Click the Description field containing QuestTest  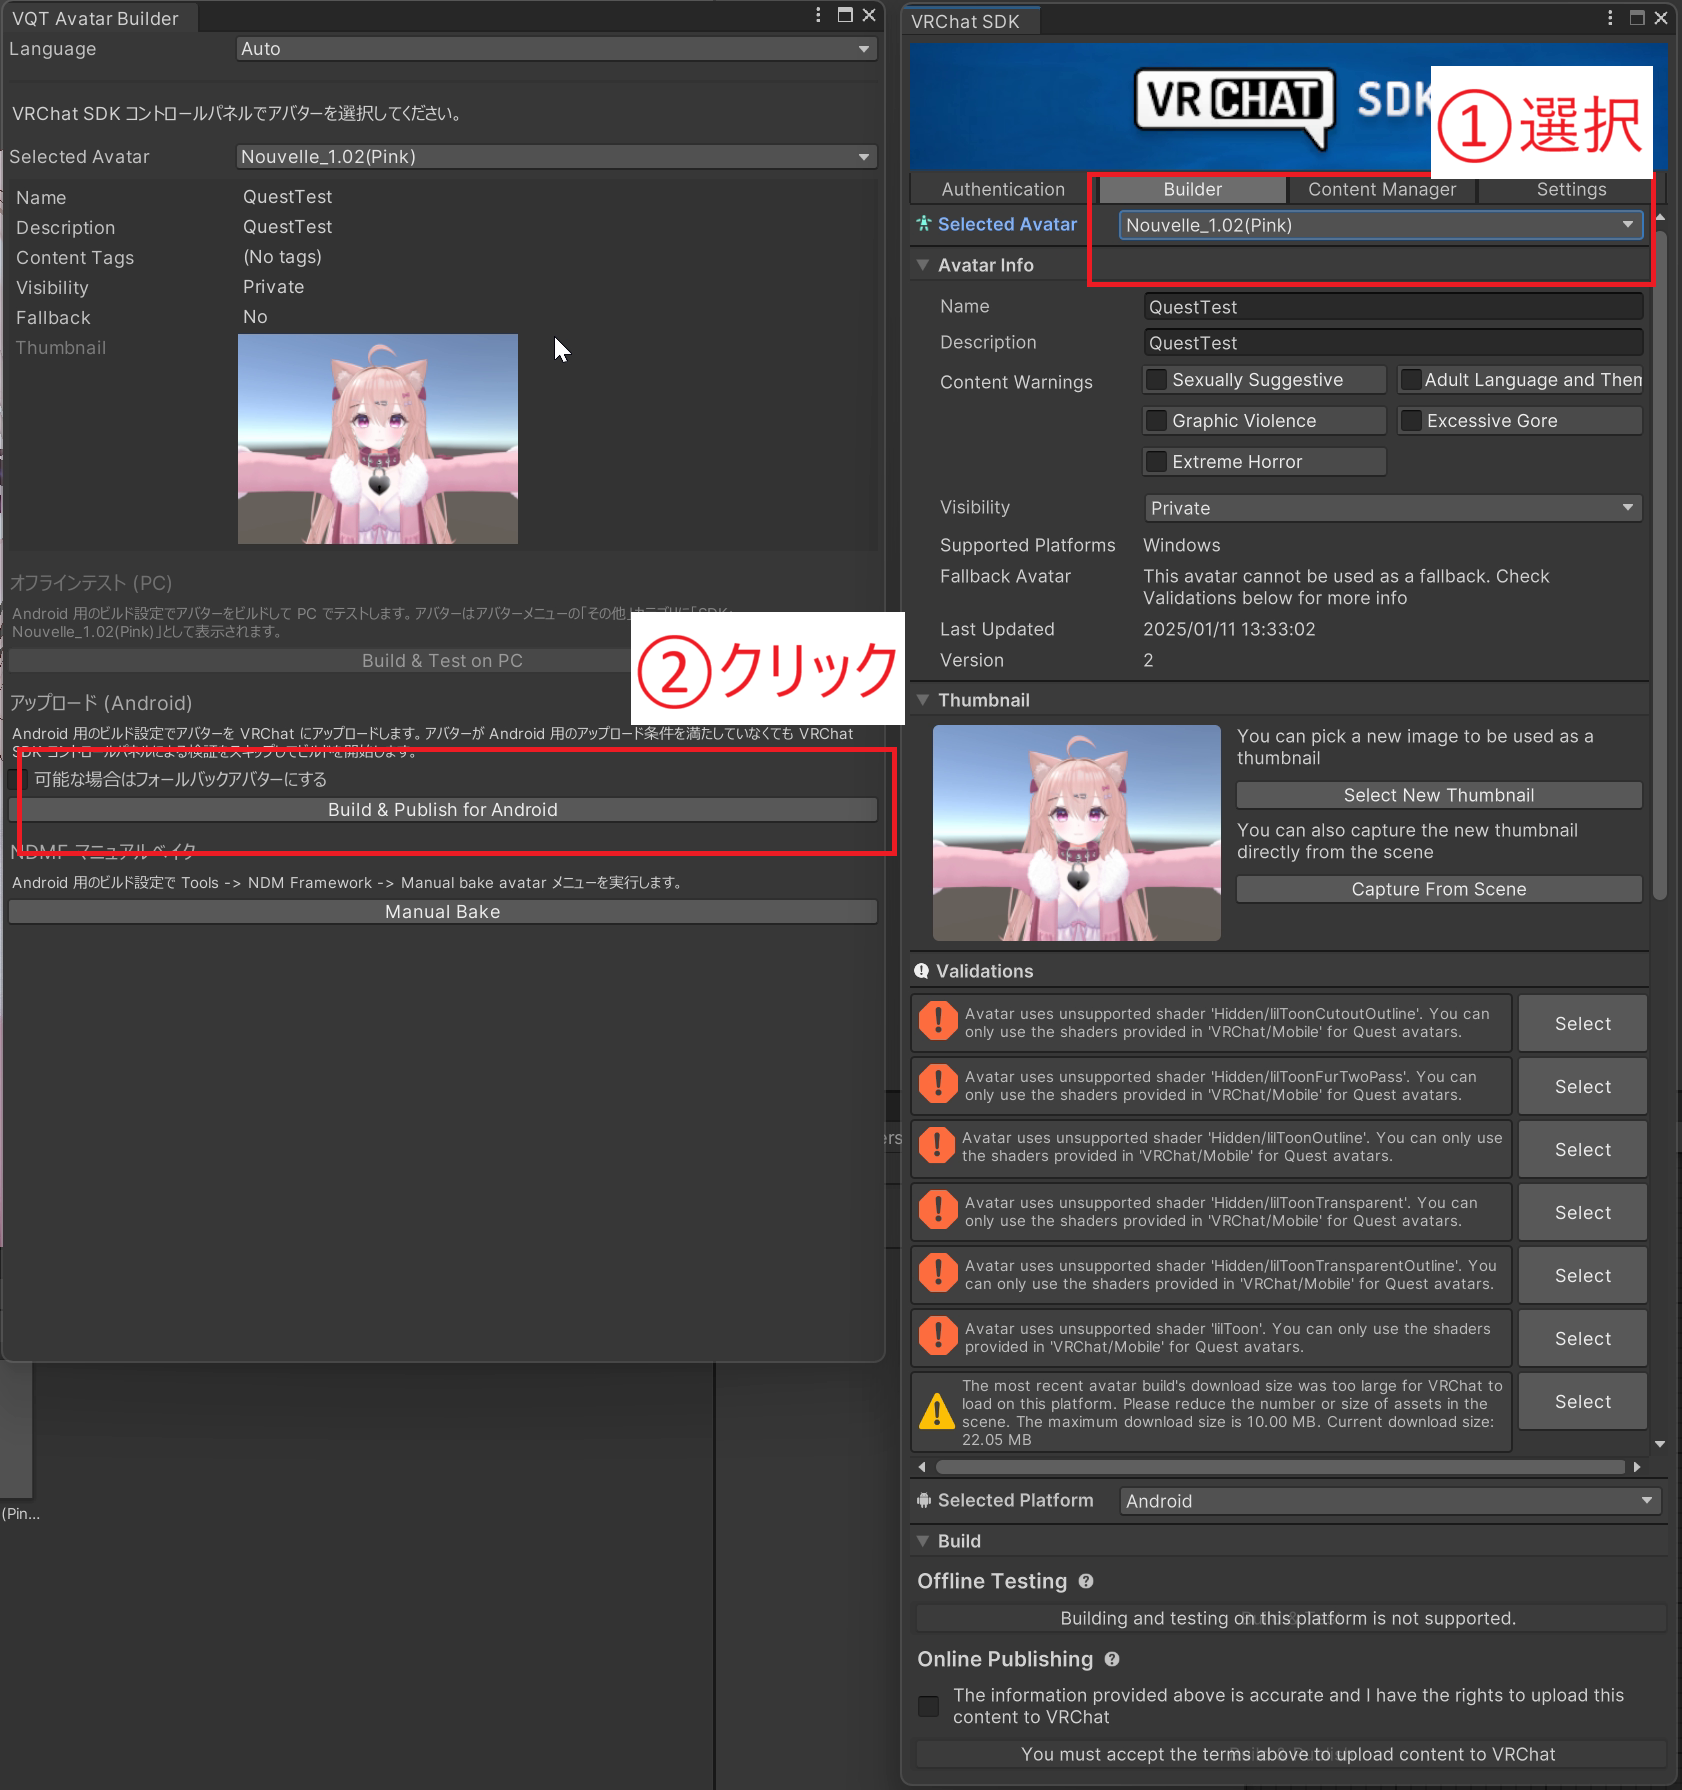click(1392, 343)
